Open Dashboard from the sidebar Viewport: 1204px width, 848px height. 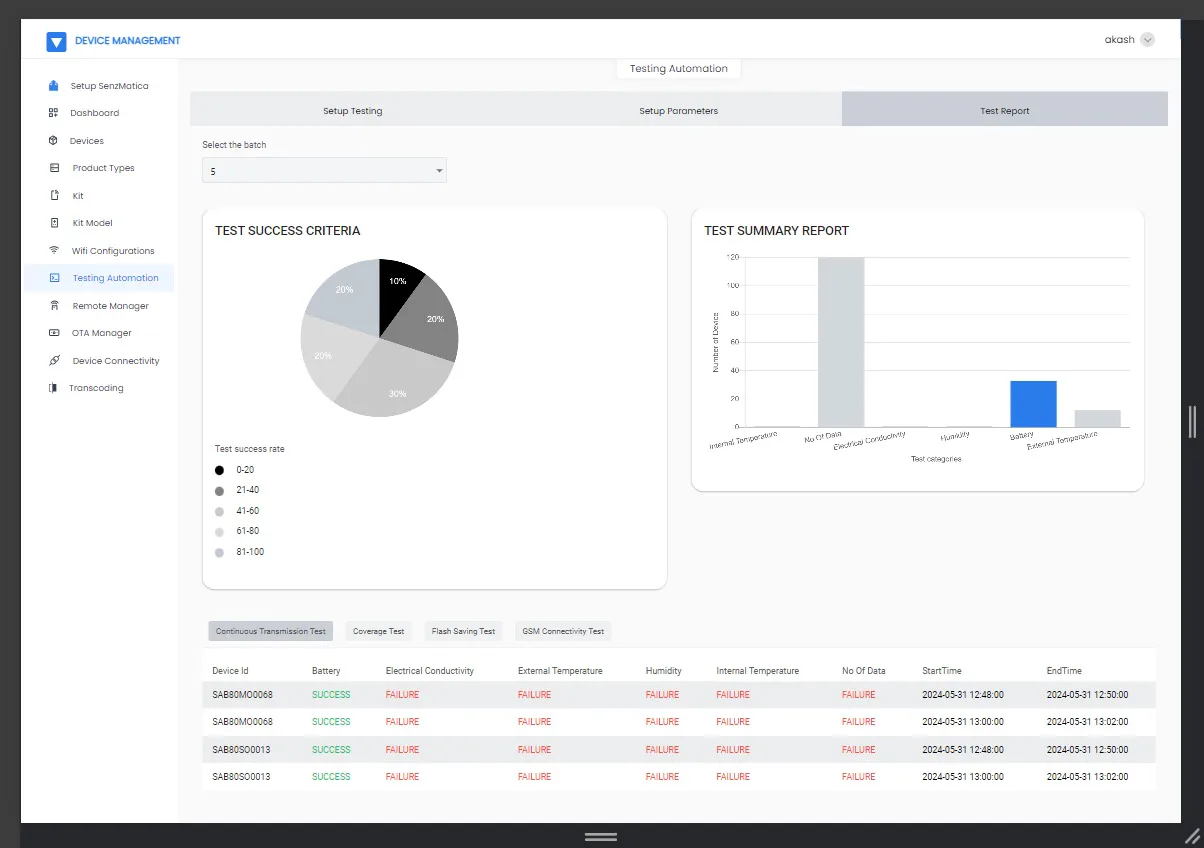94,113
